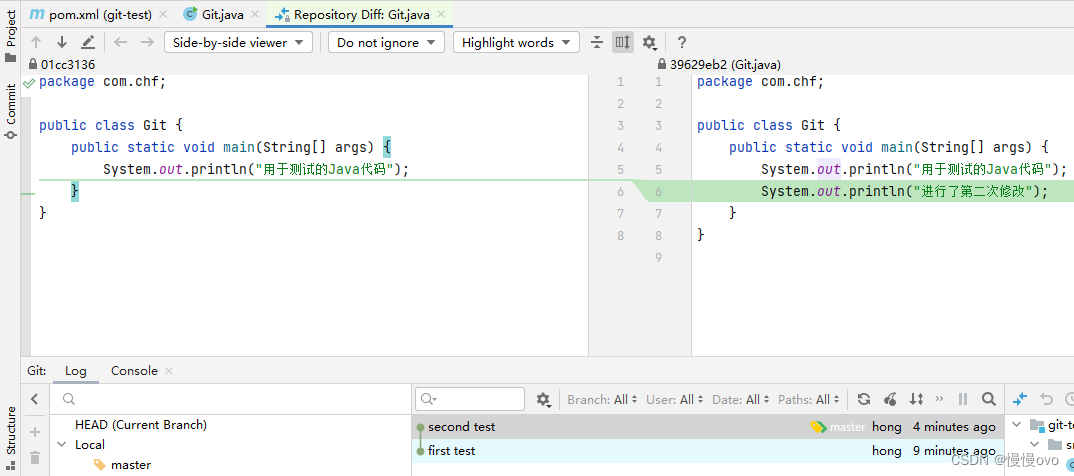Open log options gear menu
Image resolution: width=1074 pixels, height=476 pixels.
click(544, 399)
